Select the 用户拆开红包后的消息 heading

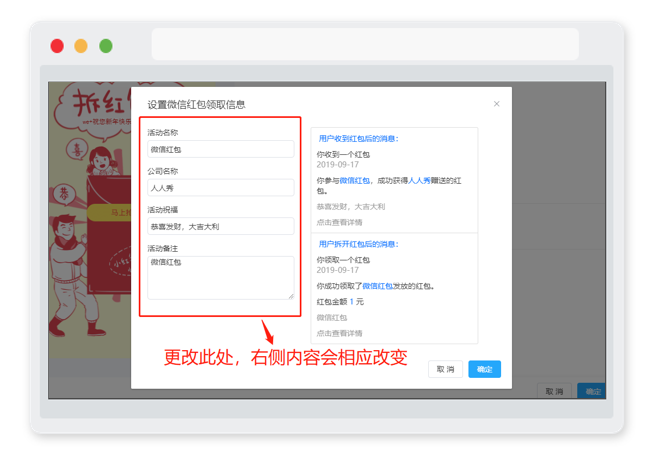358,244
